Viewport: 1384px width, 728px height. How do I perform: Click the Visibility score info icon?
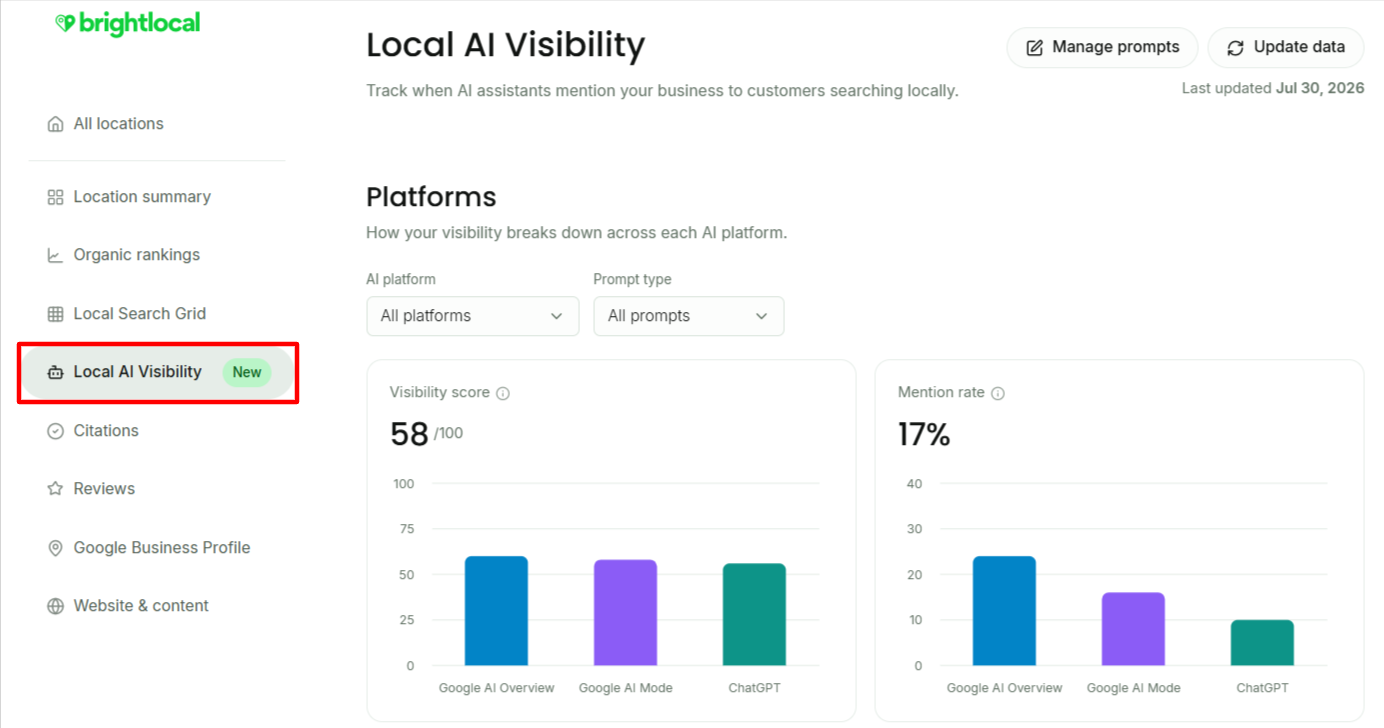tap(503, 393)
